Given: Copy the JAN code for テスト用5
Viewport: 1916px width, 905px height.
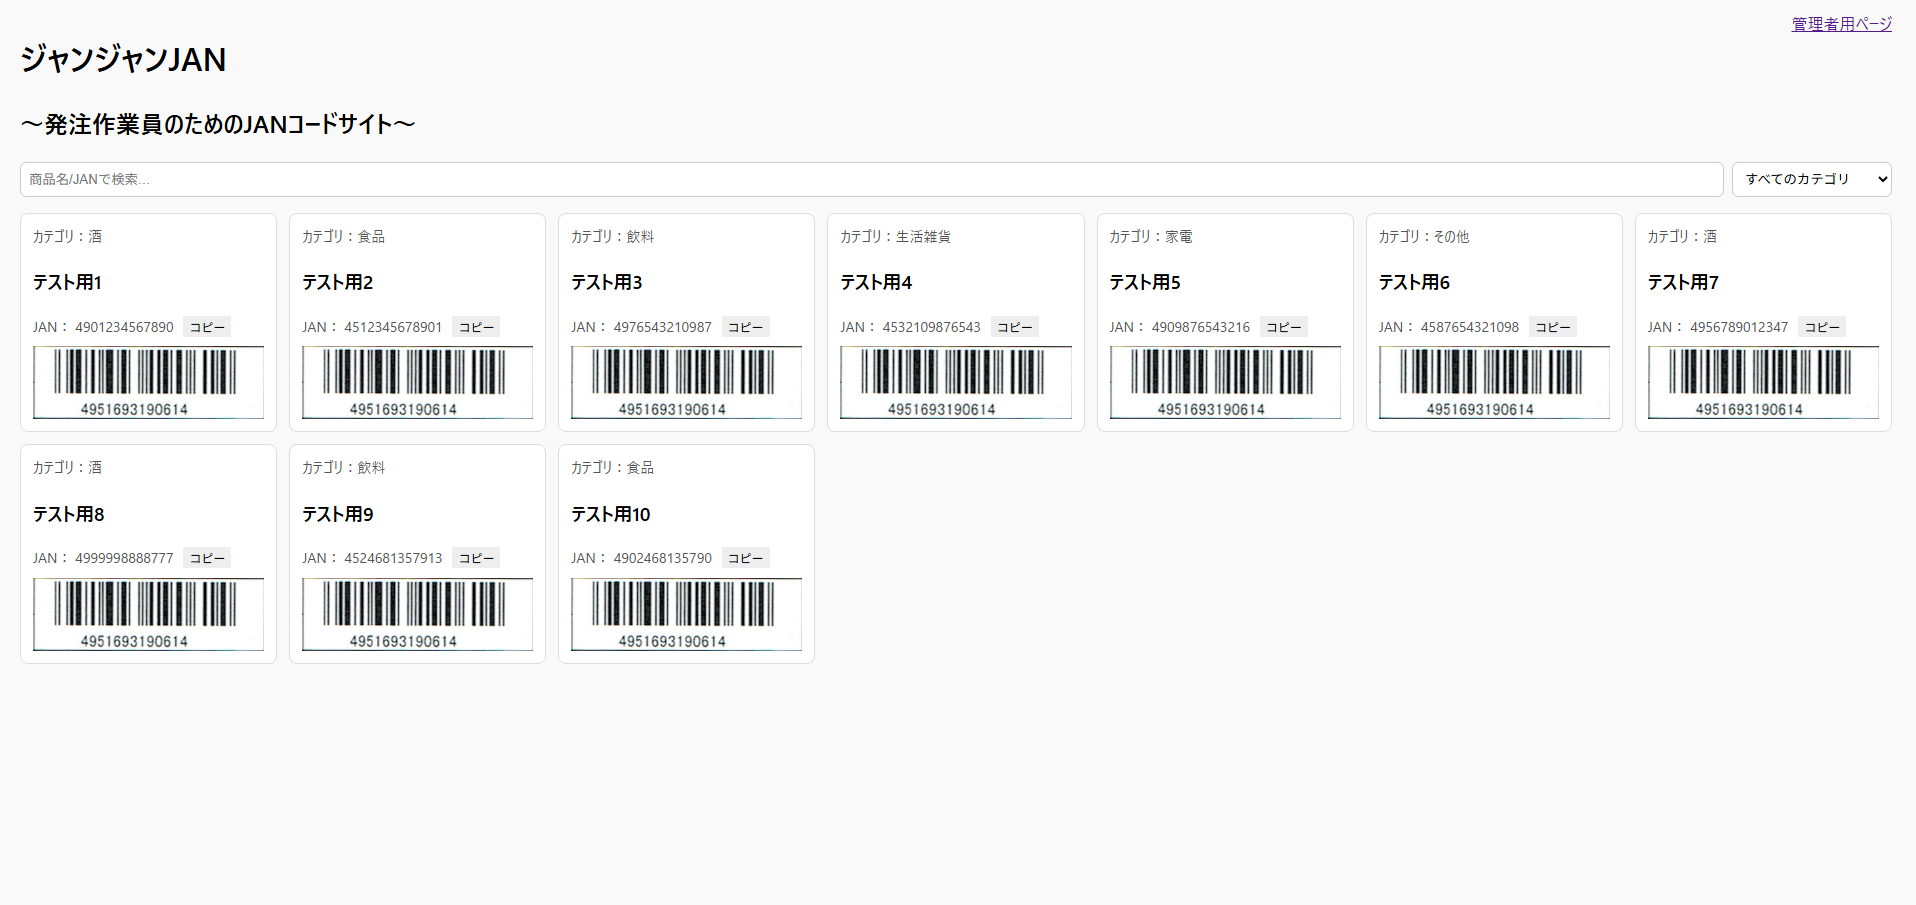Looking at the screenshot, I should pyautogui.click(x=1283, y=326).
